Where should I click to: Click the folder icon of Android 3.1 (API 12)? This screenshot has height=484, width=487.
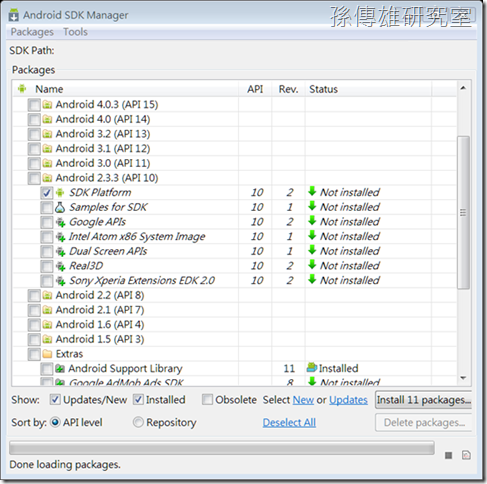pos(47,149)
